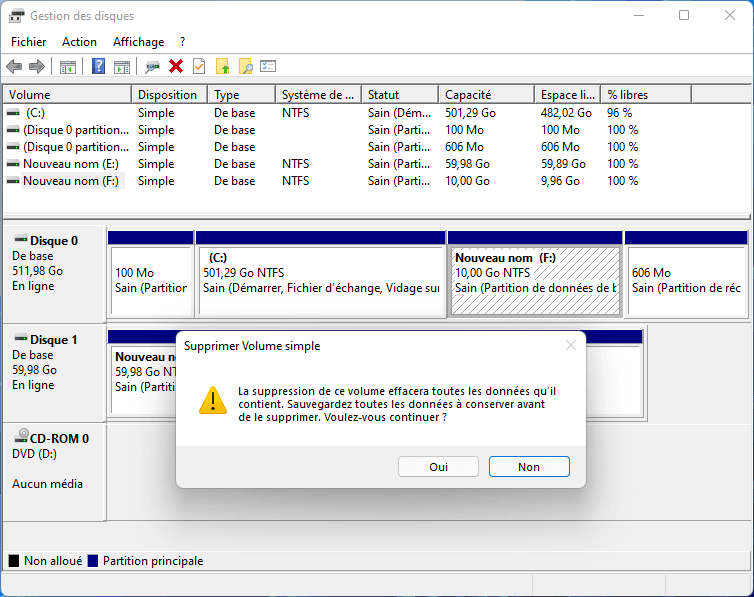Click the CD-ROM 0 DVD (D:) panel
The image size is (754, 597).
(x=54, y=472)
